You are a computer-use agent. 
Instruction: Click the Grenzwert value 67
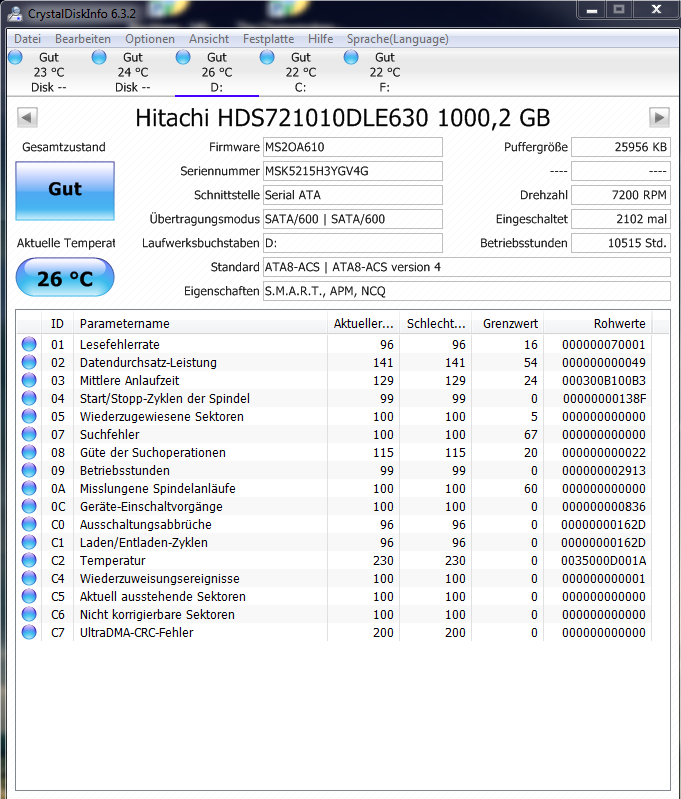tap(531, 435)
